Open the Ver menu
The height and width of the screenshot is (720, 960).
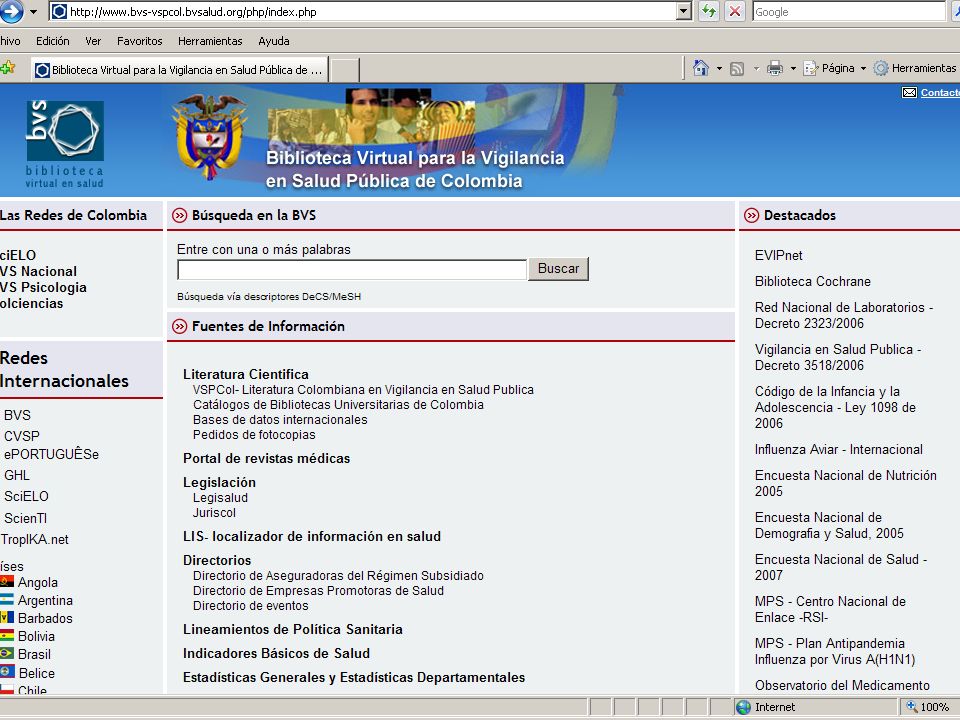[x=93, y=41]
